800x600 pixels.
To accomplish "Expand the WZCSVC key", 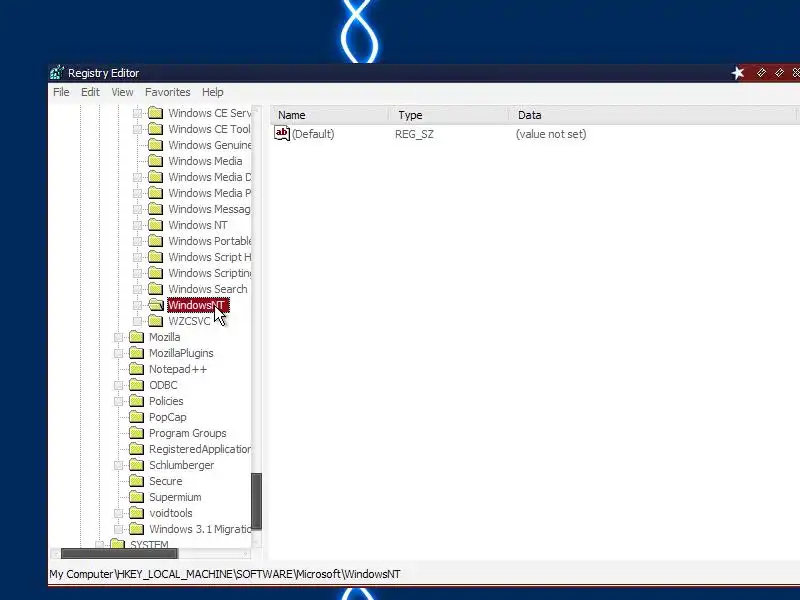I will [x=137, y=321].
